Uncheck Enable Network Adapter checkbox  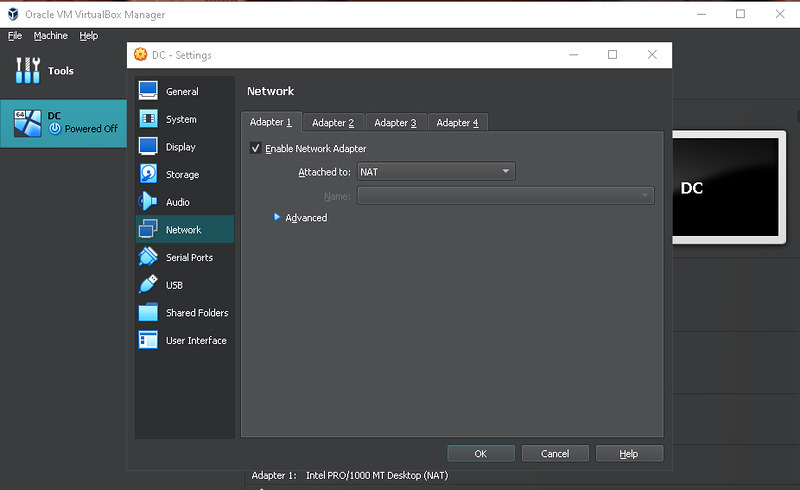point(255,148)
